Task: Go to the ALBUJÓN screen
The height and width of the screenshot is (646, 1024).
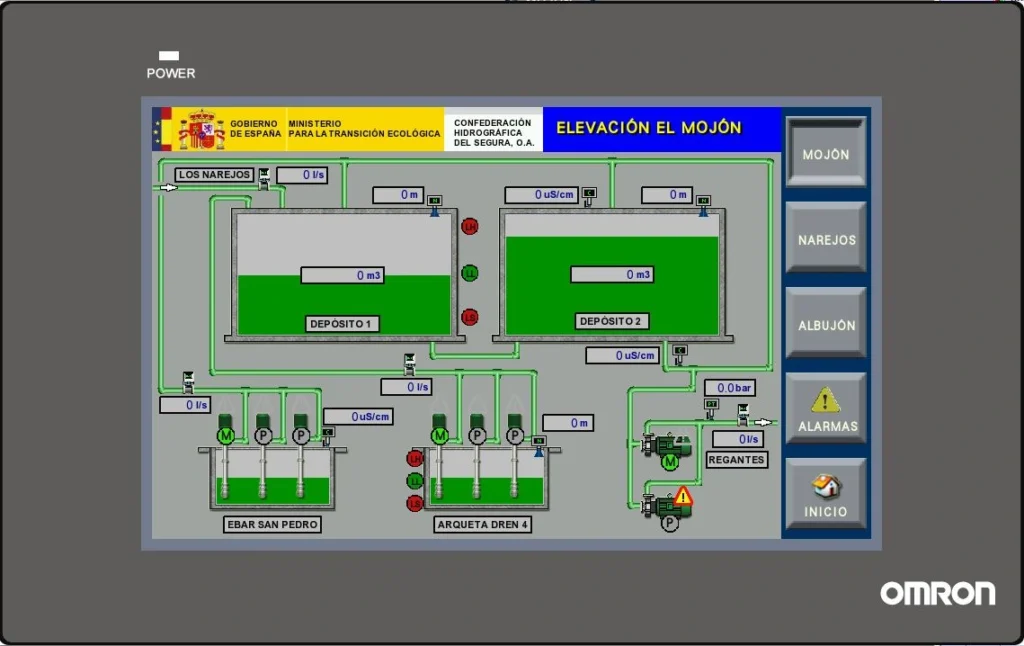Action: coord(825,325)
